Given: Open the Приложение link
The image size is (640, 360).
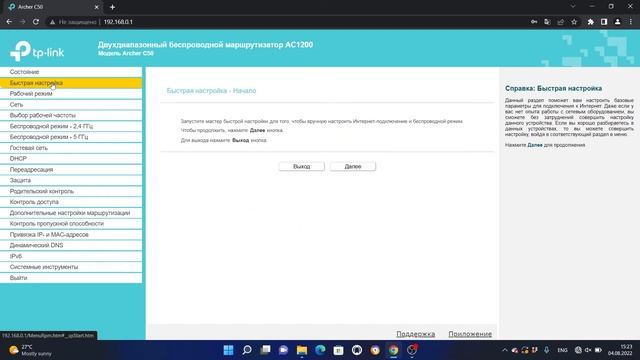Looking at the screenshot, I should click(470, 334).
